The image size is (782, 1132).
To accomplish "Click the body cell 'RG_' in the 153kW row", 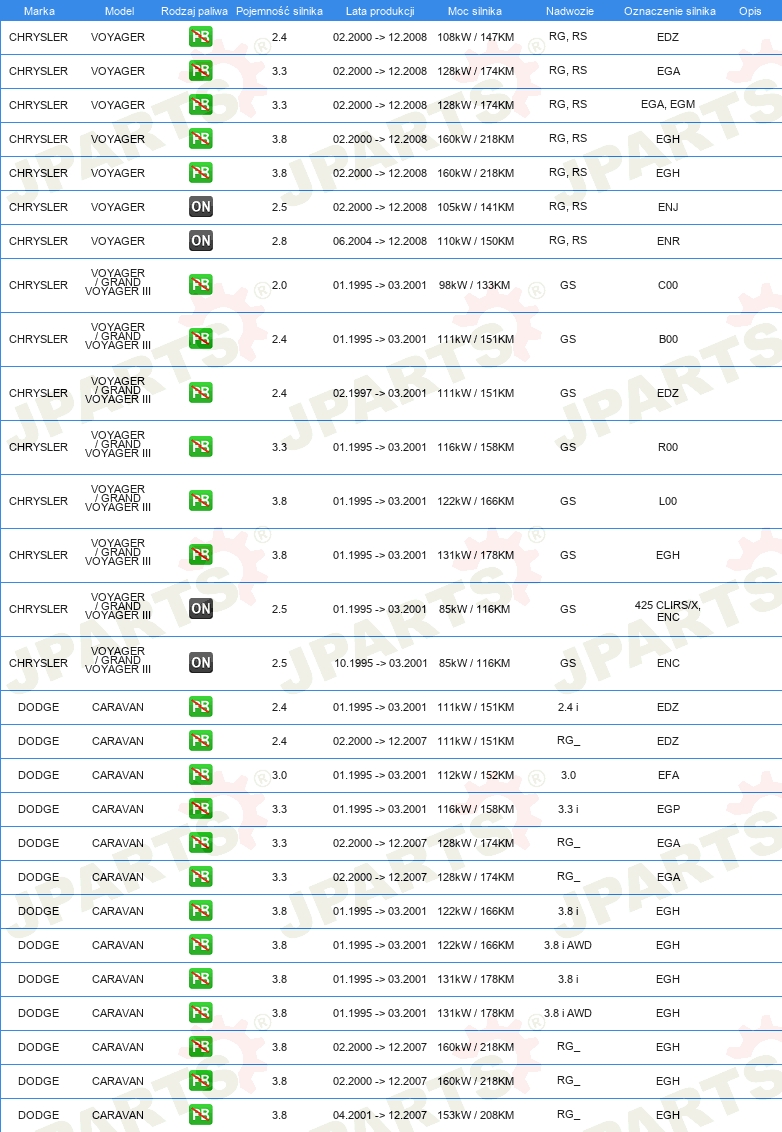I will coord(568,1115).
